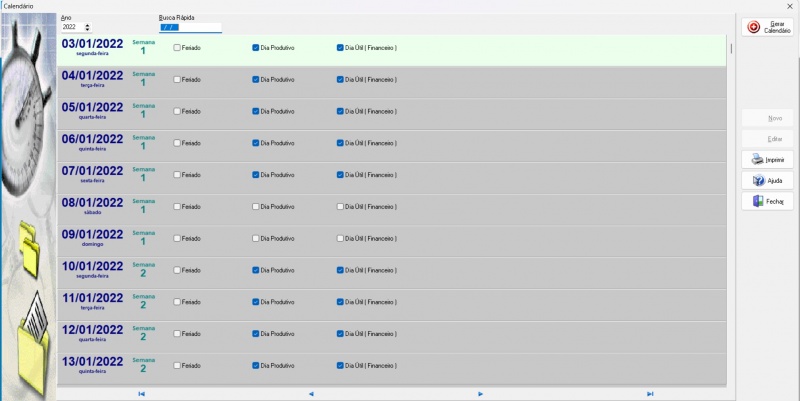
Task: Check Feriado for 13/01/2022
Action: click(x=177, y=365)
